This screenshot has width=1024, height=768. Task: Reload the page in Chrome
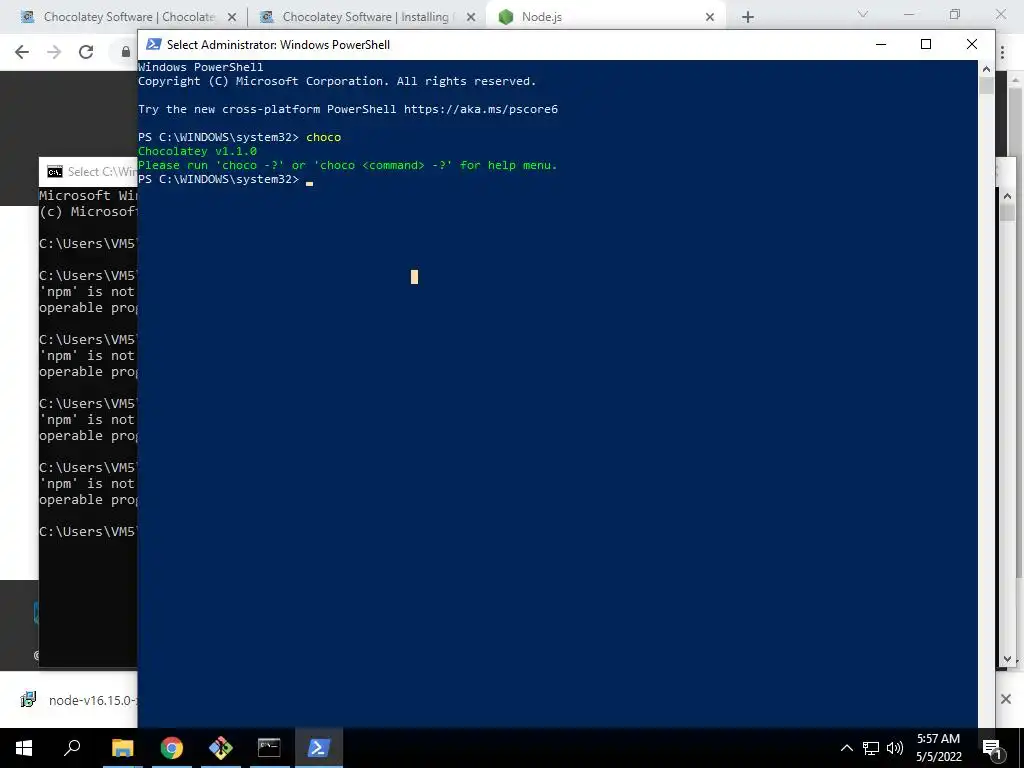(x=86, y=52)
